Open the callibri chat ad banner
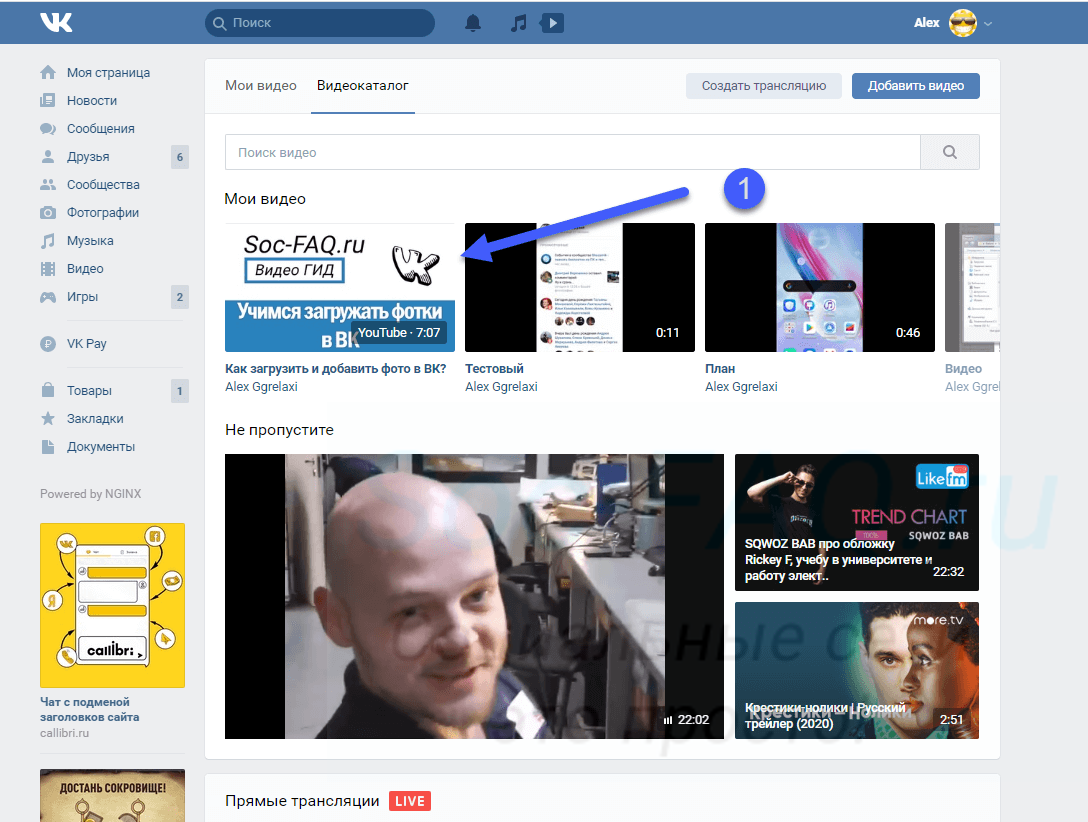This screenshot has height=822, width=1088. click(112, 605)
